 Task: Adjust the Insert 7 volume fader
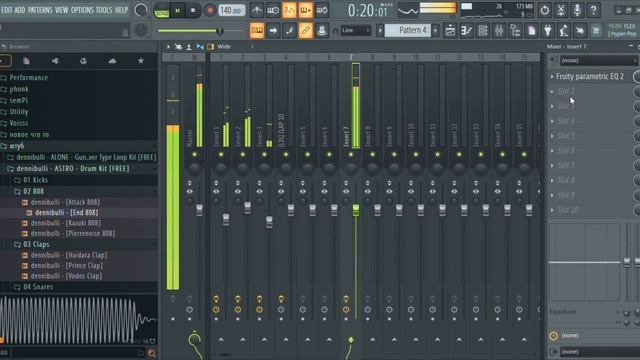(x=356, y=210)
